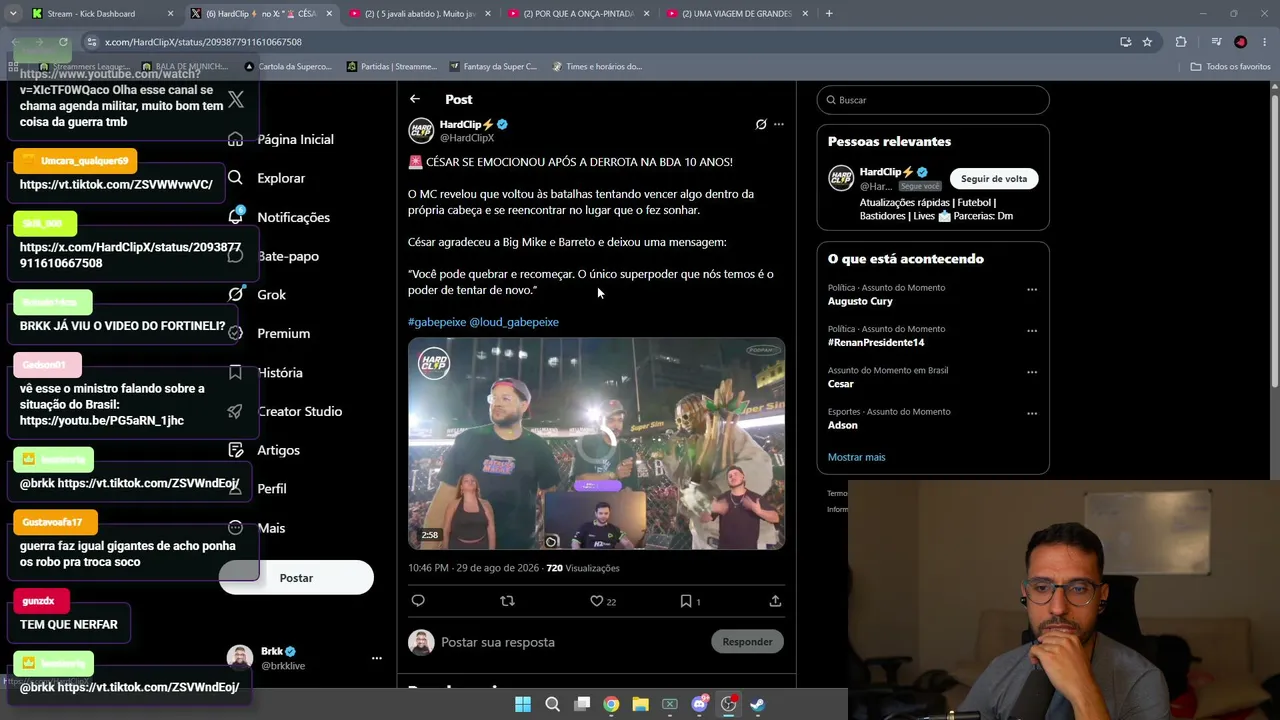Open HardClip profile avatar on the post

coord(421,130)
